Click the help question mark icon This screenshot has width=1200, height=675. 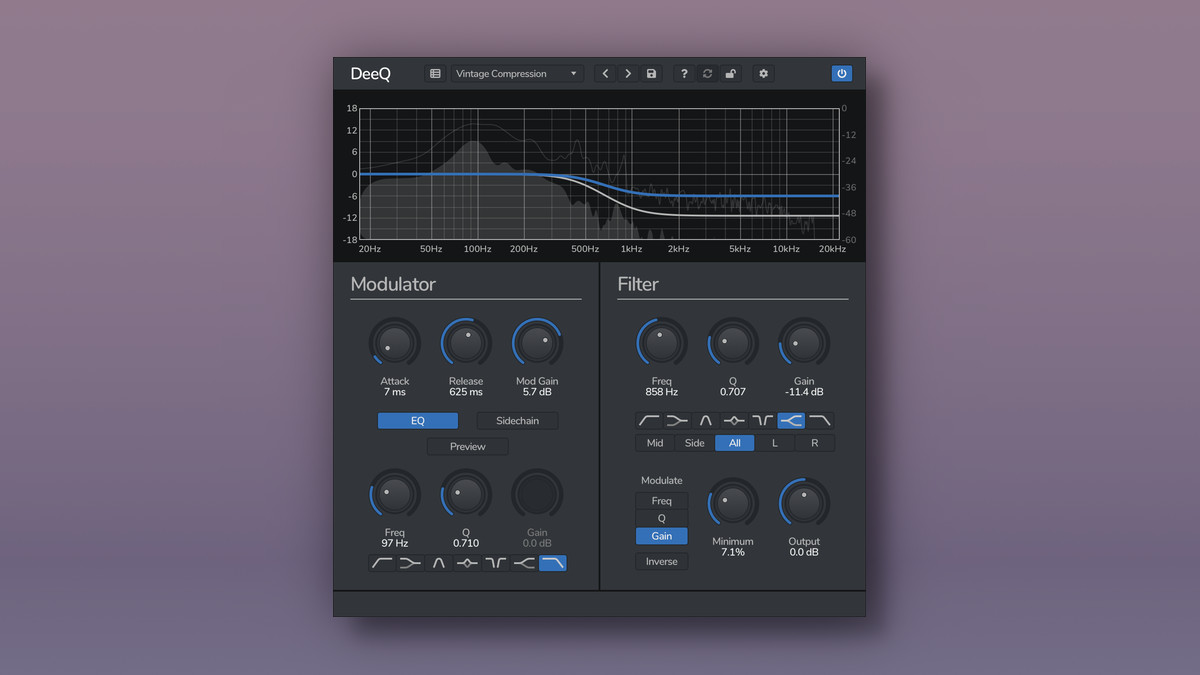684,74
